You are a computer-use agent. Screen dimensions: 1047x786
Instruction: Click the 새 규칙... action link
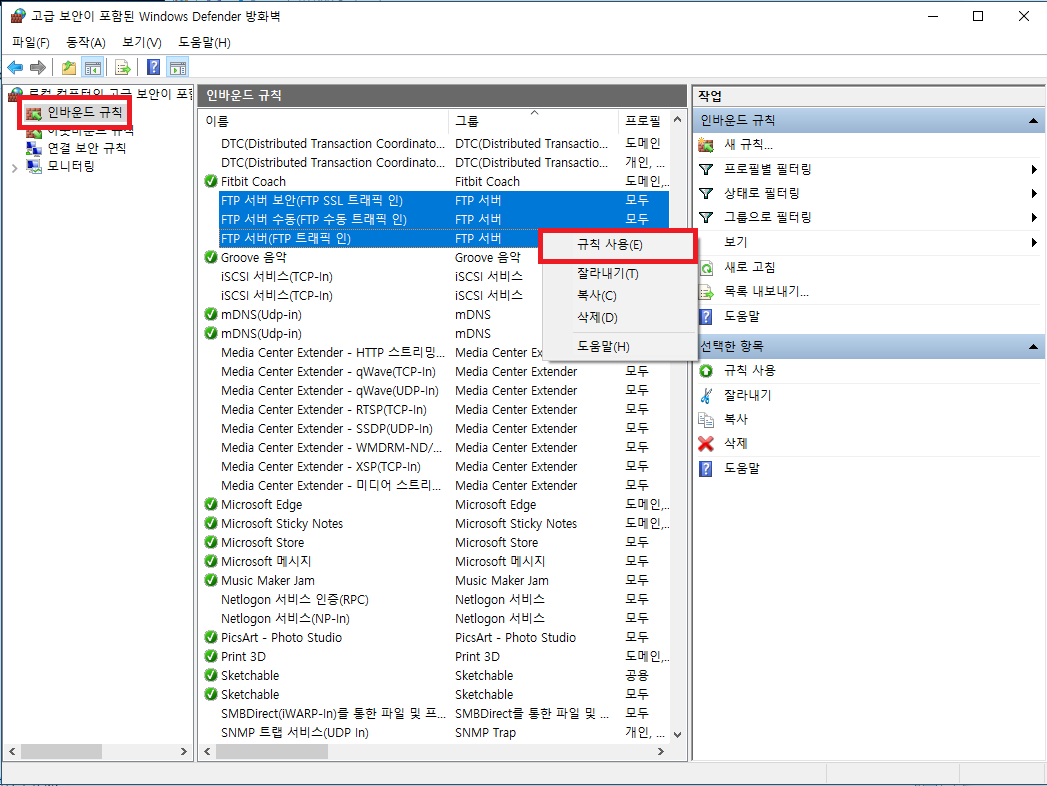[x=749, y=145]
